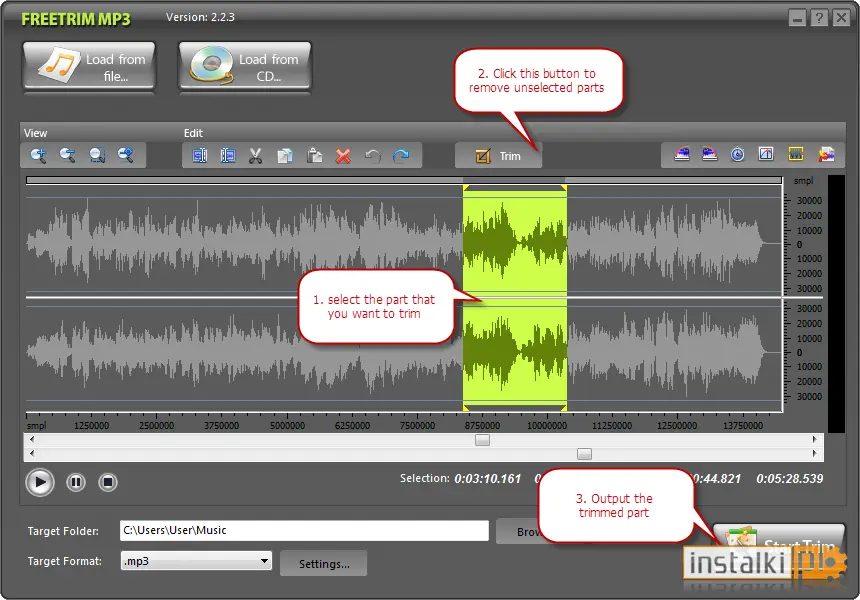Viewport: 860px width, 600px height.
Task: Click the zoom to full view magnifier
Action: click(x=126, y=155)
